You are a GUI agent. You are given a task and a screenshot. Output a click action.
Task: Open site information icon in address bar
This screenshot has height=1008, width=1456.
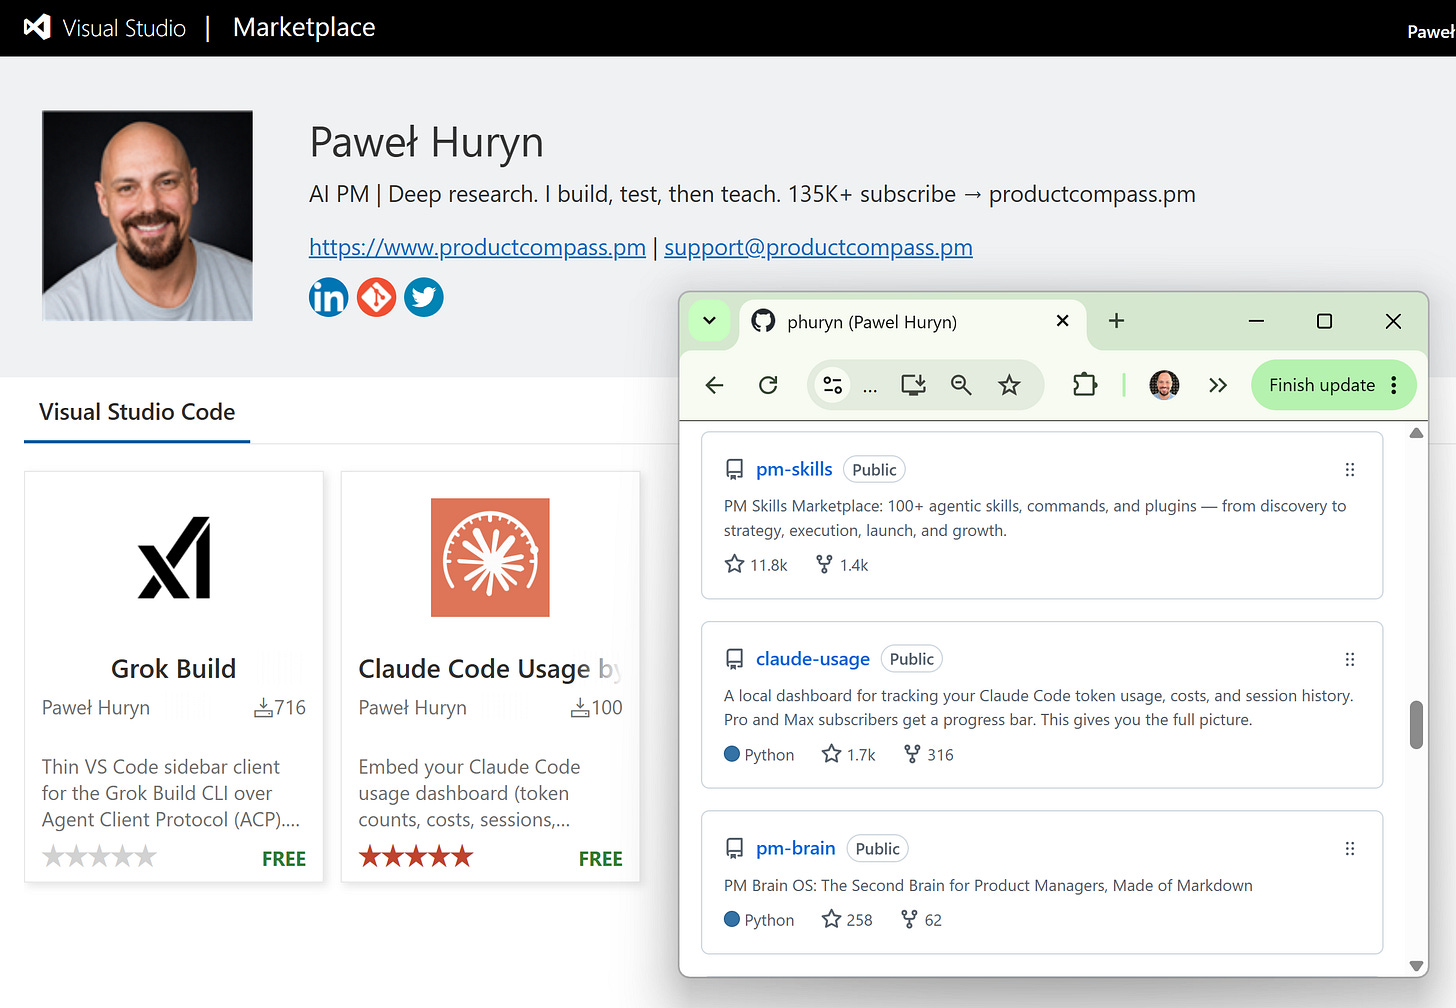[x=832, y=385]
